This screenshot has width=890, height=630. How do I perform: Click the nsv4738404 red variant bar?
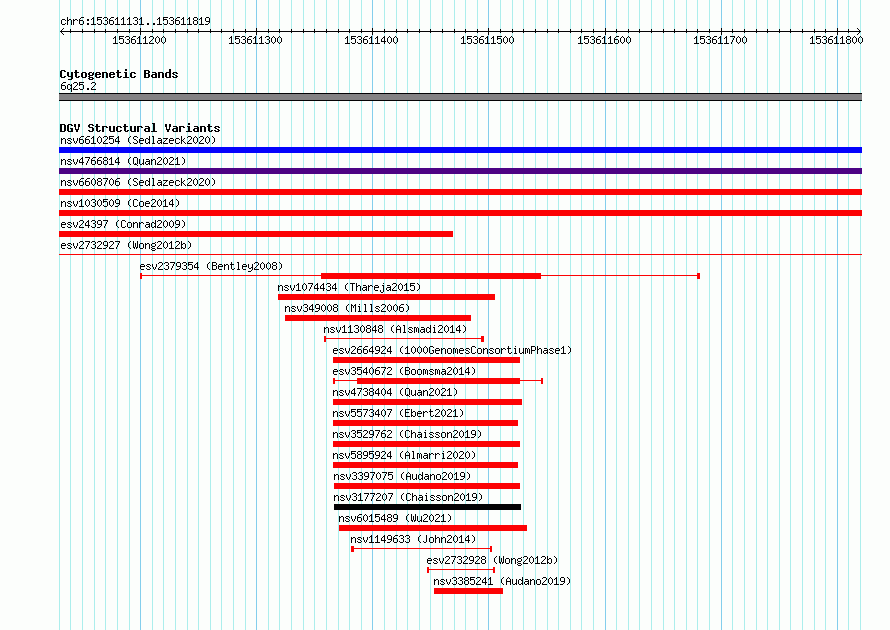[x=427, y=402]
